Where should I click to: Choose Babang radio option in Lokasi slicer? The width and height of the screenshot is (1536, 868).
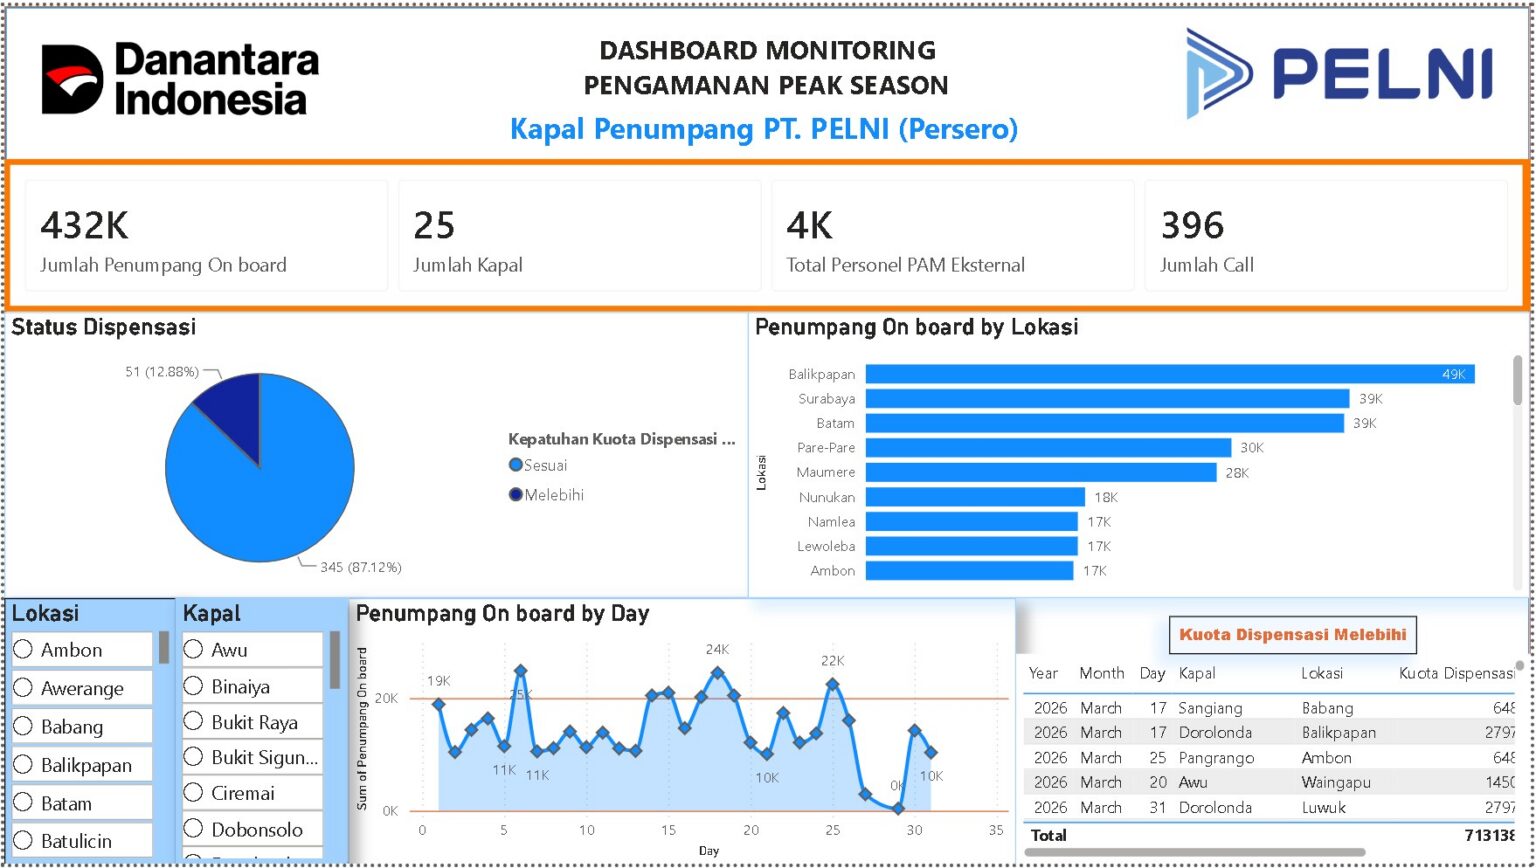23,727
